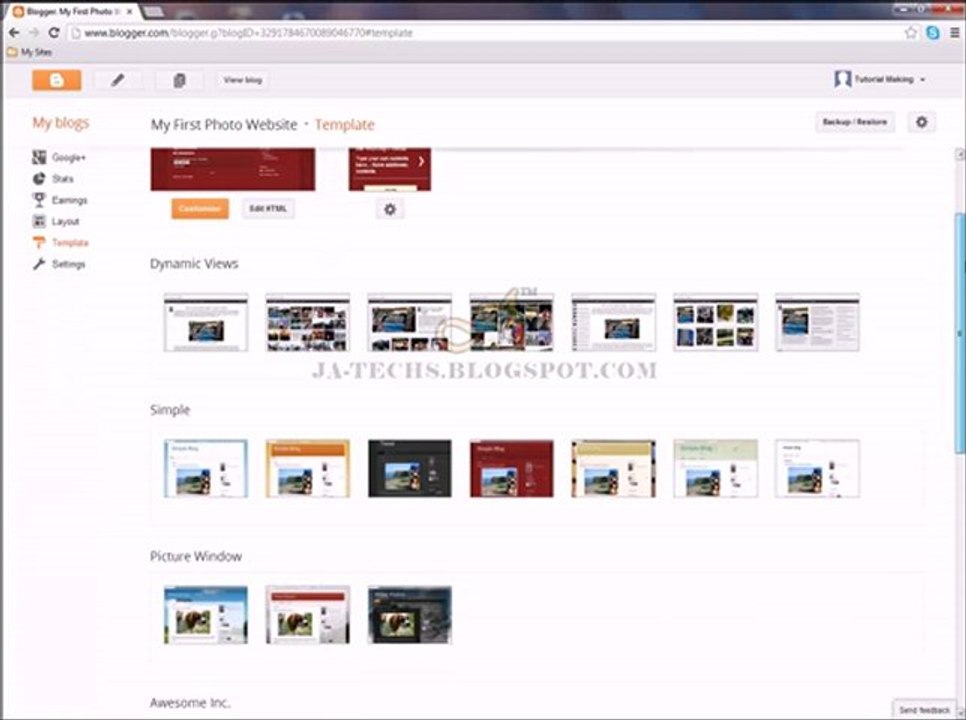
Task: Click the orange Customize button
Action: [x=200, y=209]
